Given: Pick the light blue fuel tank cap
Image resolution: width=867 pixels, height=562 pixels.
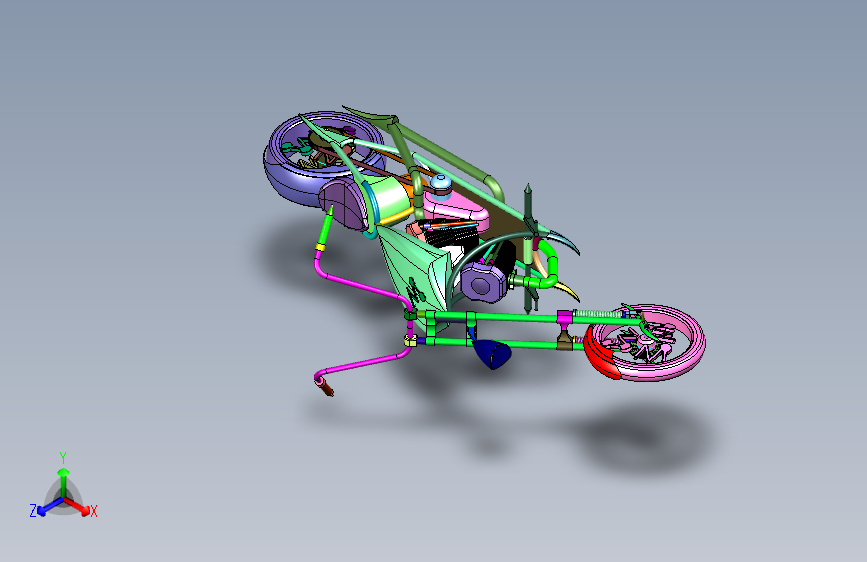Looking at the screenshot, I should (441, 183).
